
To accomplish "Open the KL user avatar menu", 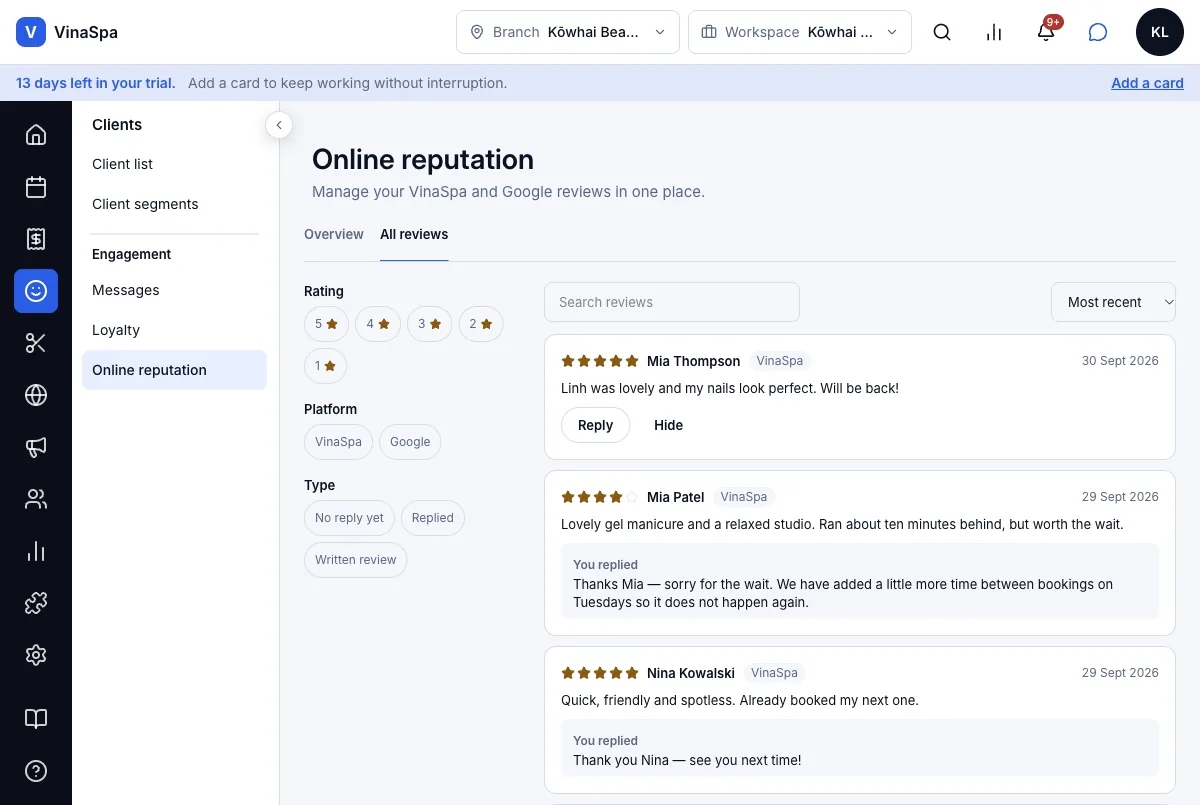I will tap(1160, 32).
